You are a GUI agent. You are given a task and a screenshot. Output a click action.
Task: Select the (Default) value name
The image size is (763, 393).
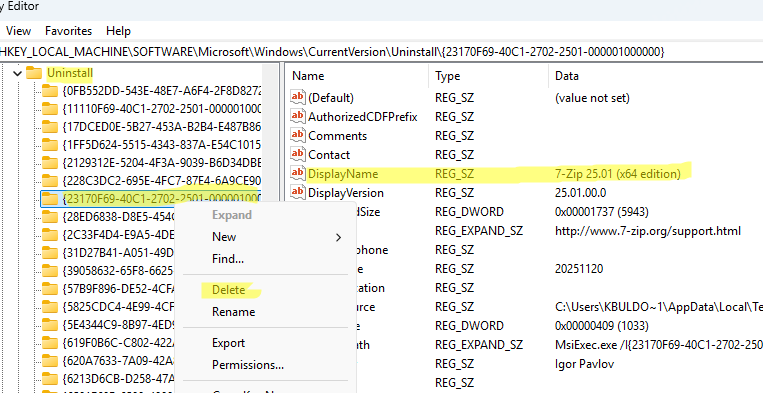331,98
